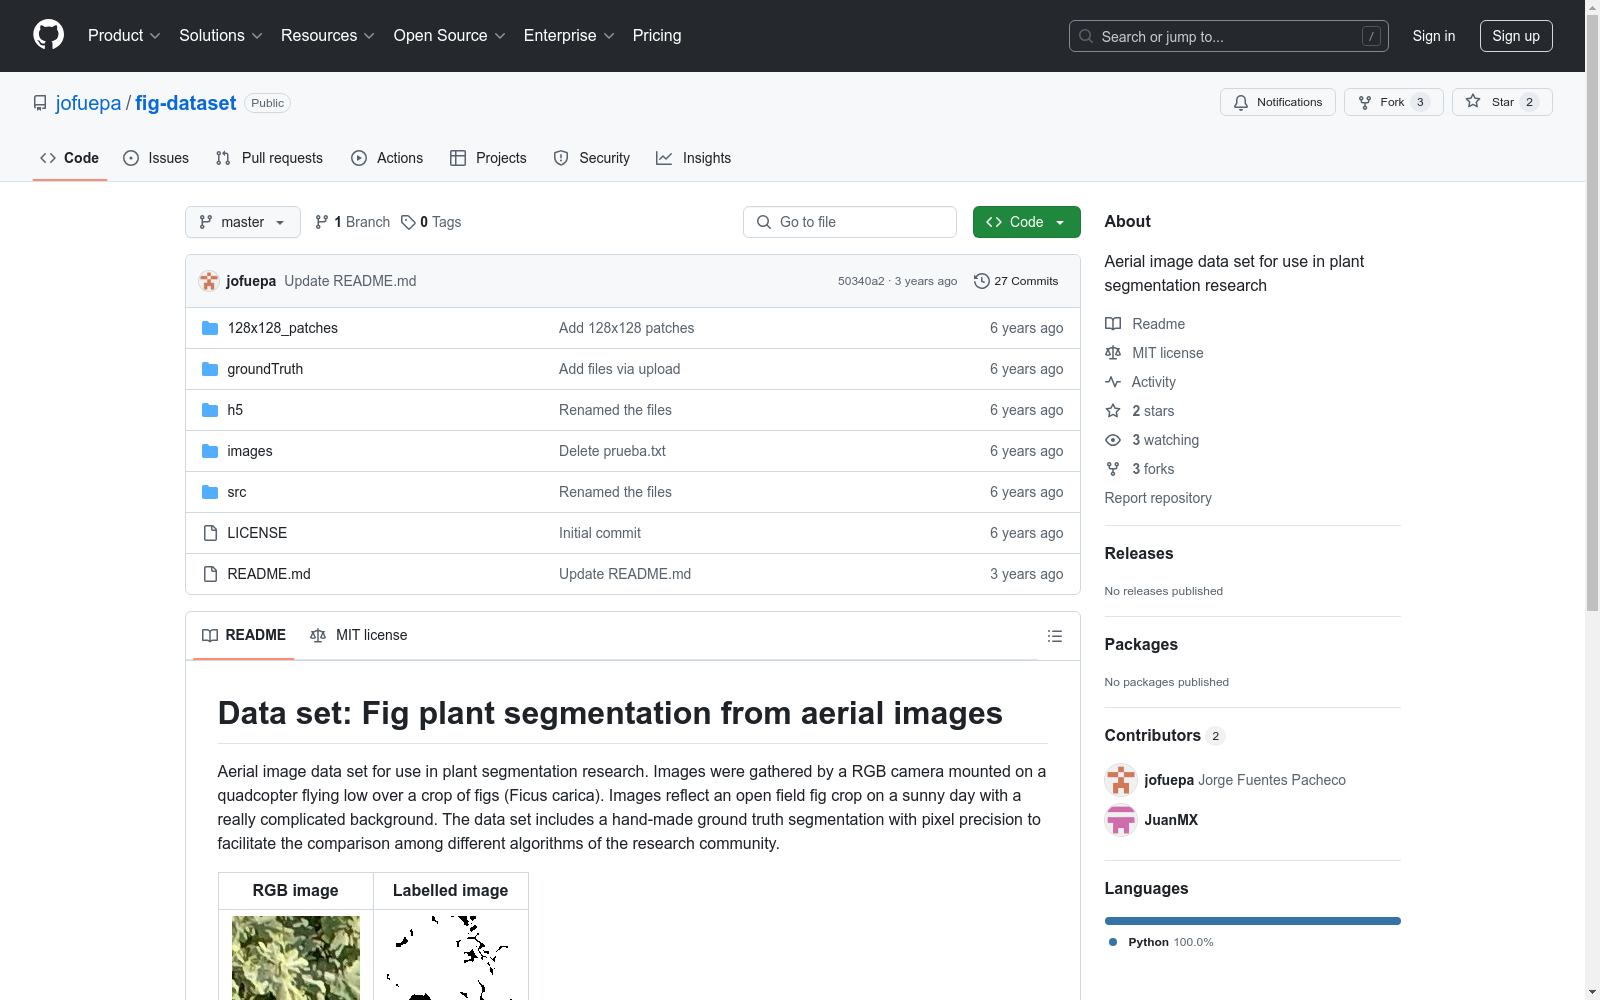Expand the Solutions menu
Screen dimensions: 1600x1000
[x=221, y=36]
